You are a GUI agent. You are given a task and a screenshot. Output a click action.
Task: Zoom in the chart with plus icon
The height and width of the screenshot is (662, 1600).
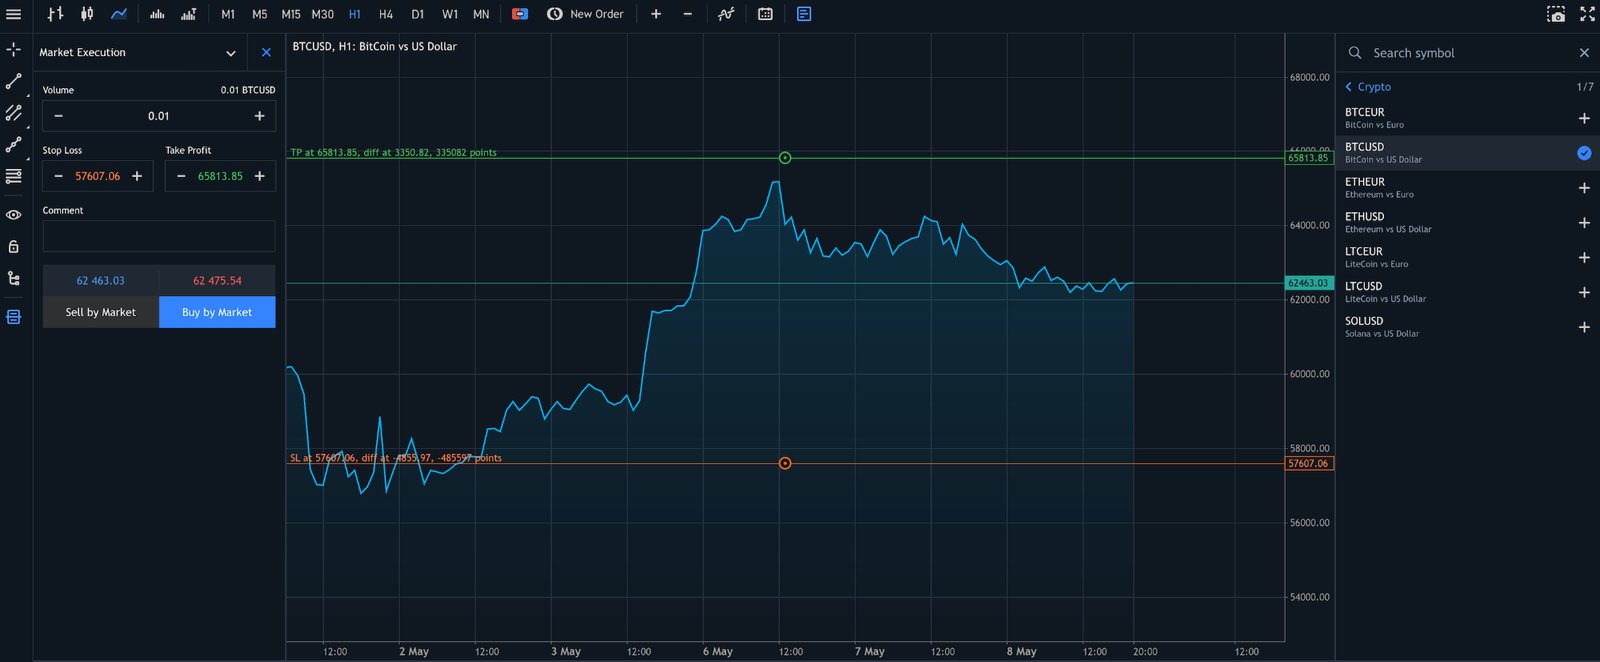656,14
